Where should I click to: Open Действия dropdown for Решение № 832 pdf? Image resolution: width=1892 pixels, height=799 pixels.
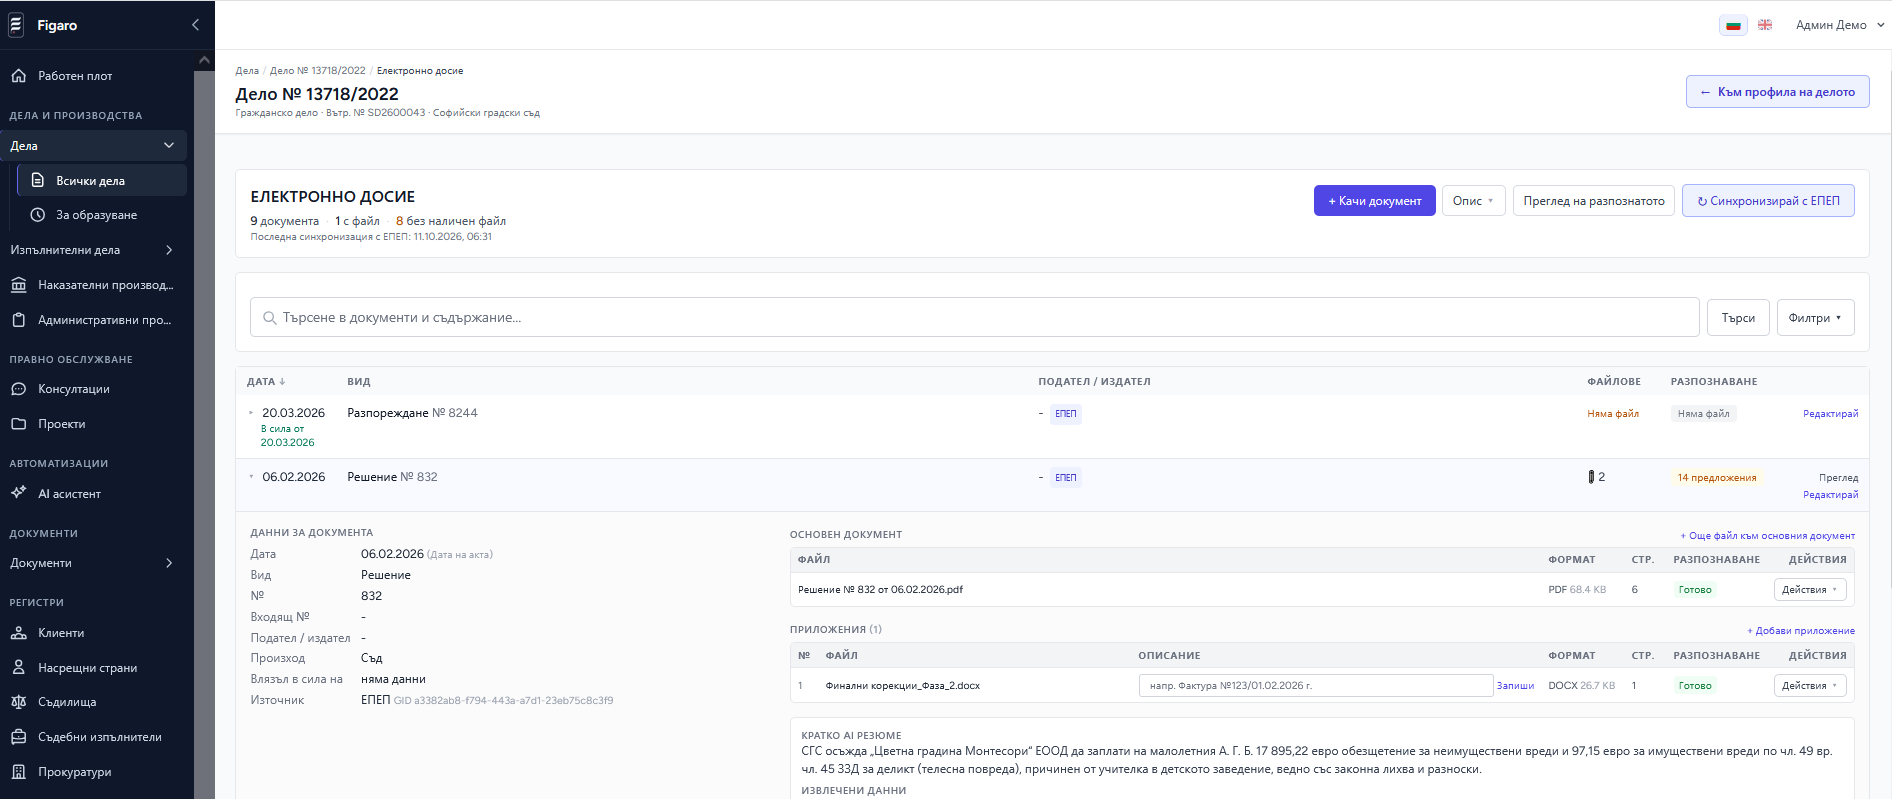(x=1810, y=590)
